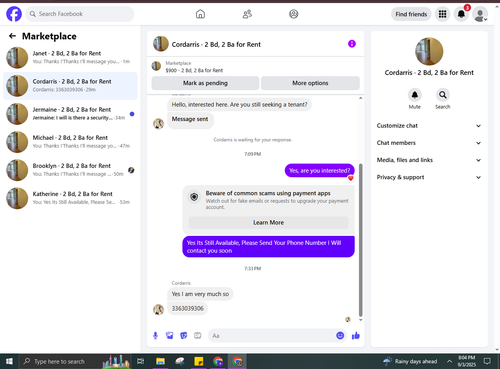Expand the Privacy & support section
The width and height of the screenshot is (500, 369).
tap(429, 177)
